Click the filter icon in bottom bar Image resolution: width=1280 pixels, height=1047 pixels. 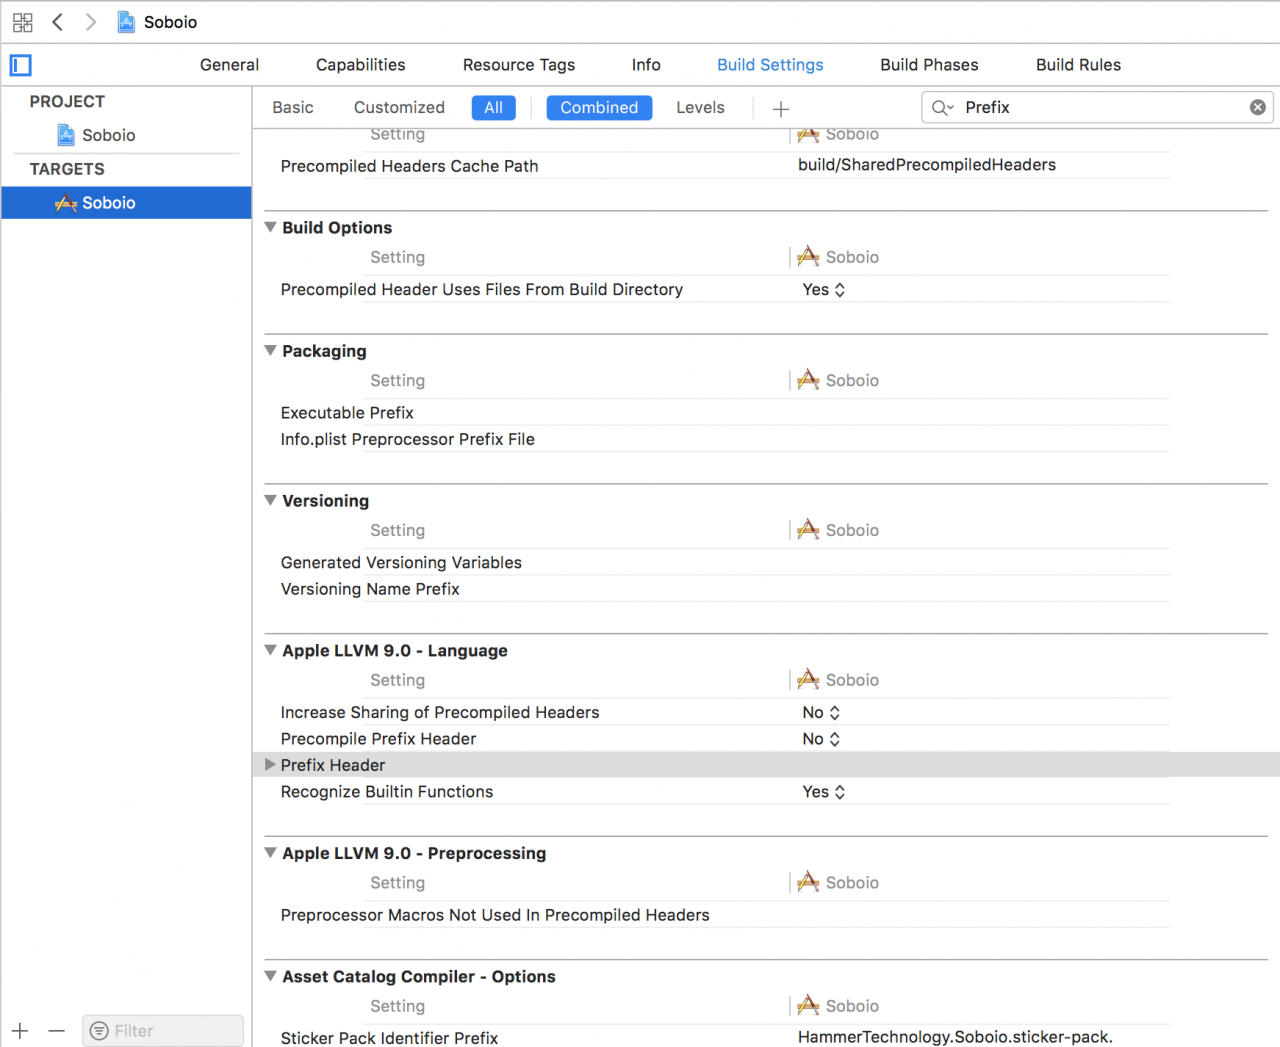(99, 1030)
